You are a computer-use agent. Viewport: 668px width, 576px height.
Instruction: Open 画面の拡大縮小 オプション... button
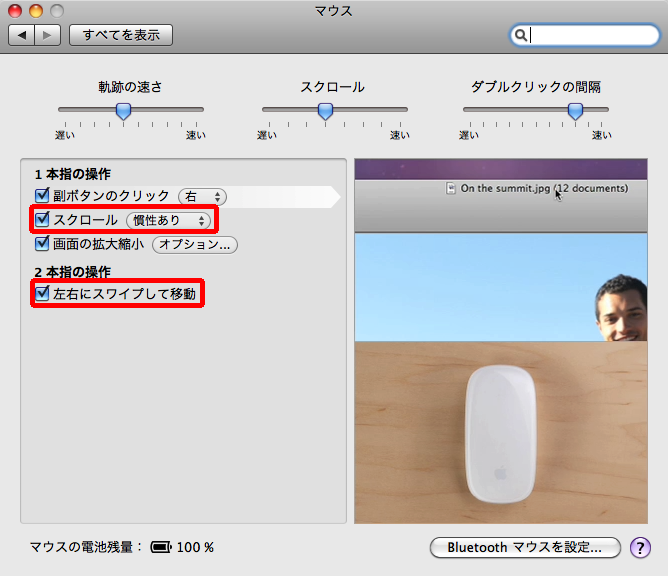point(195,245)
